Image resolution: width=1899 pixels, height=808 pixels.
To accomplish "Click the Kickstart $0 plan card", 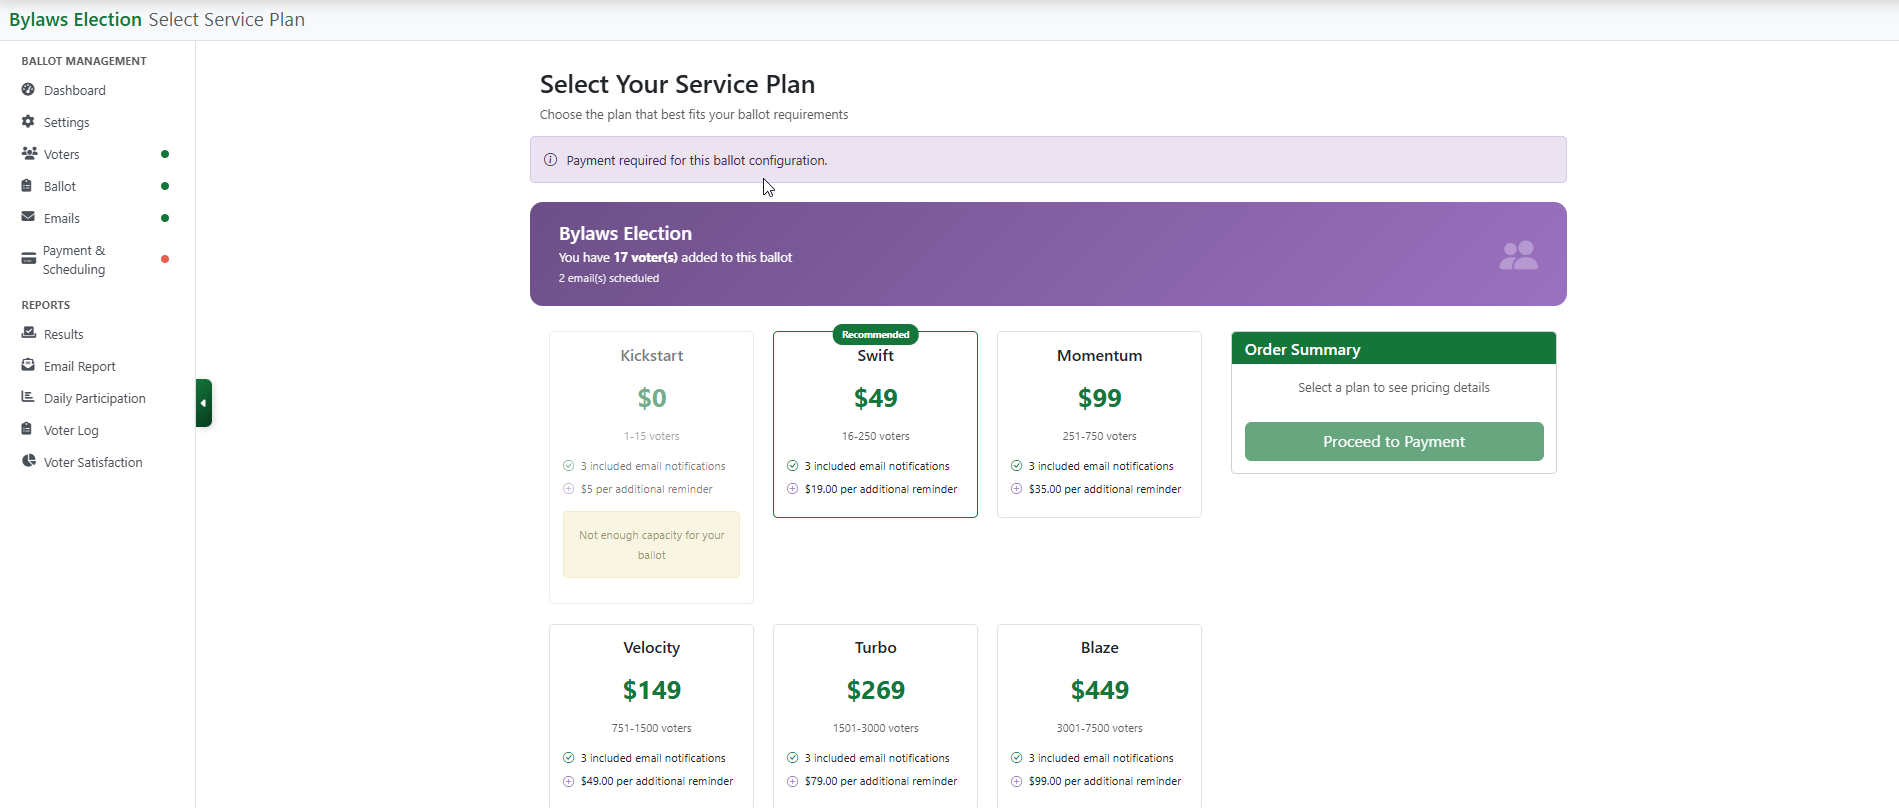I will 651,467.
